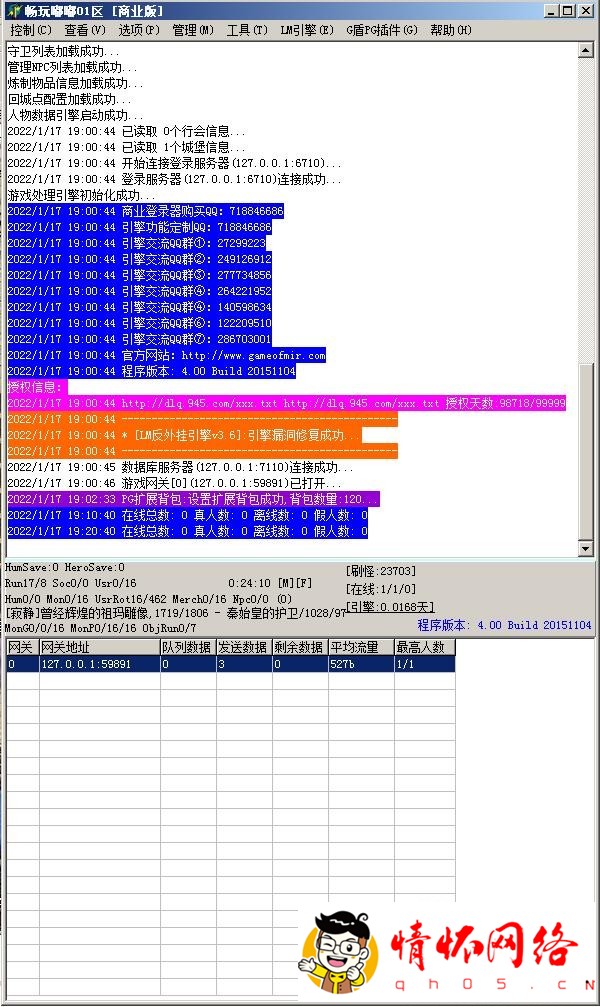The width and height of the screenshot is (600, 1007).
Task: Click the 平均流量 column header
Action: pos(361,647)
